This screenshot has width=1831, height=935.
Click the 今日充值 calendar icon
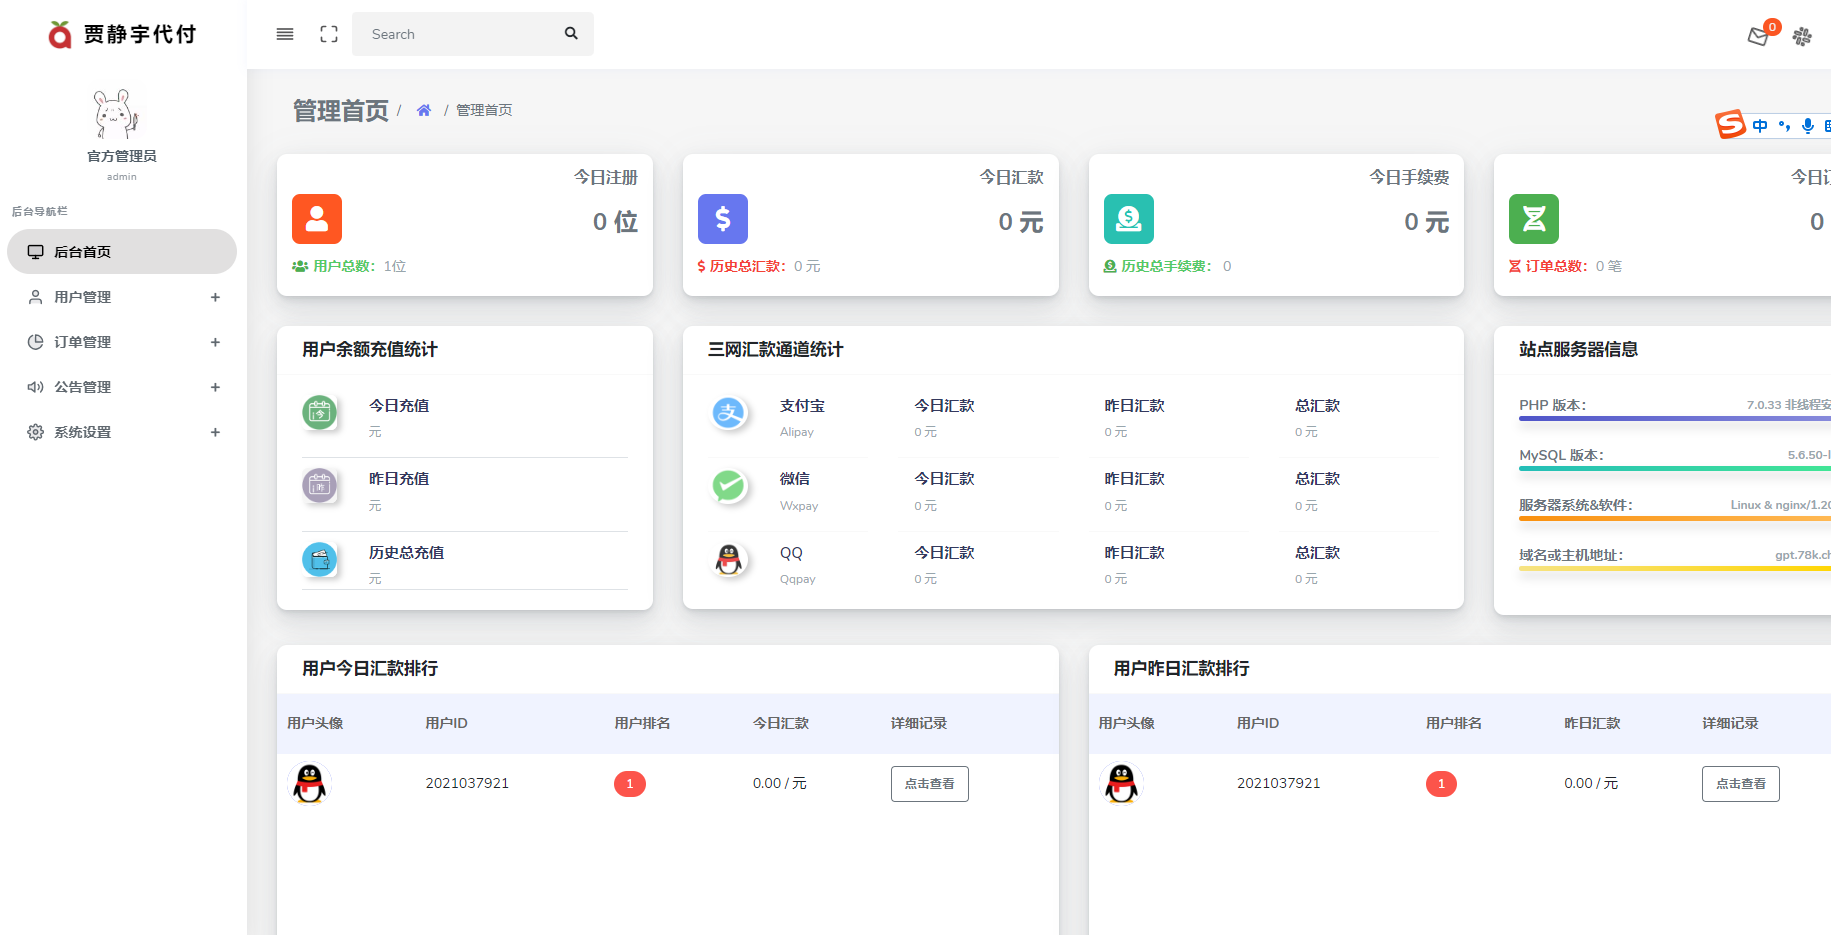[320, 411]
